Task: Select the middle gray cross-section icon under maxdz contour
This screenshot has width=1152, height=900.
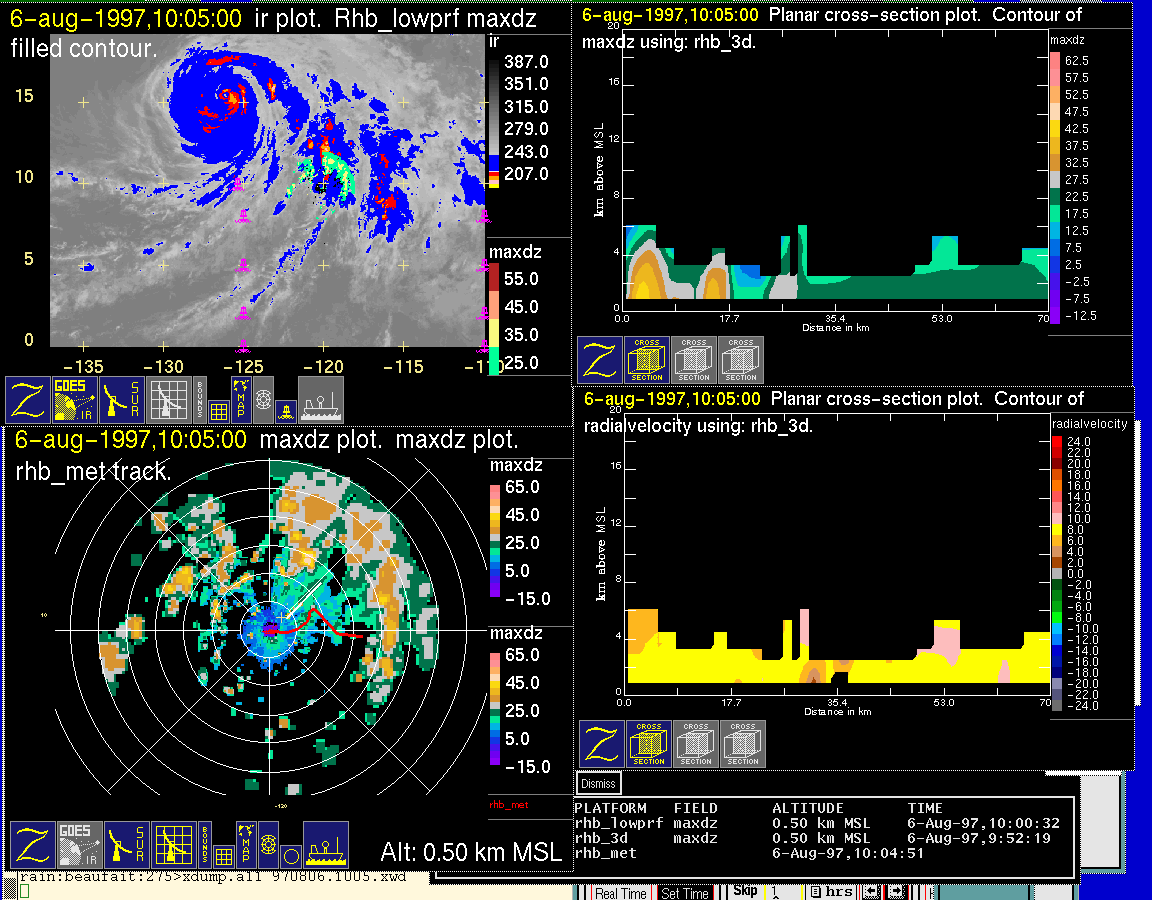Action: 694,360
